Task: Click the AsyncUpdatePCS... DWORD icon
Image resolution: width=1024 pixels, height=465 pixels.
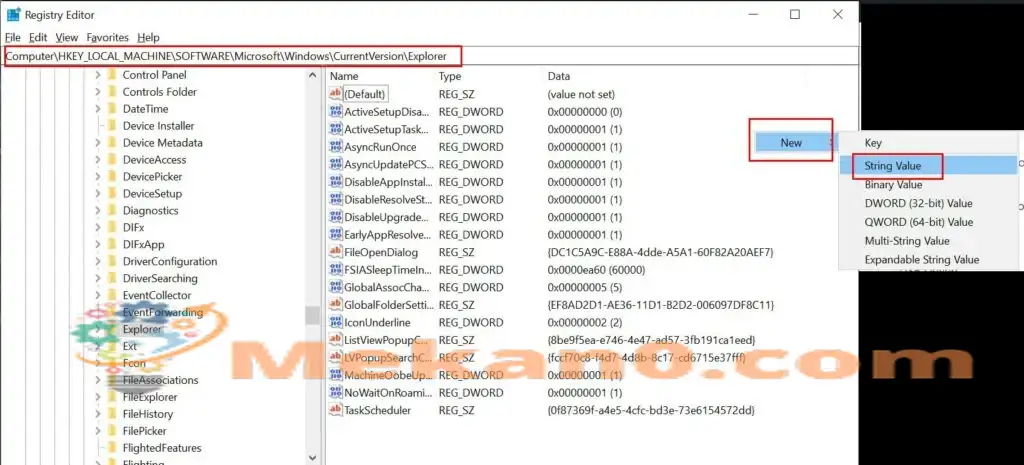Action: 336,165
